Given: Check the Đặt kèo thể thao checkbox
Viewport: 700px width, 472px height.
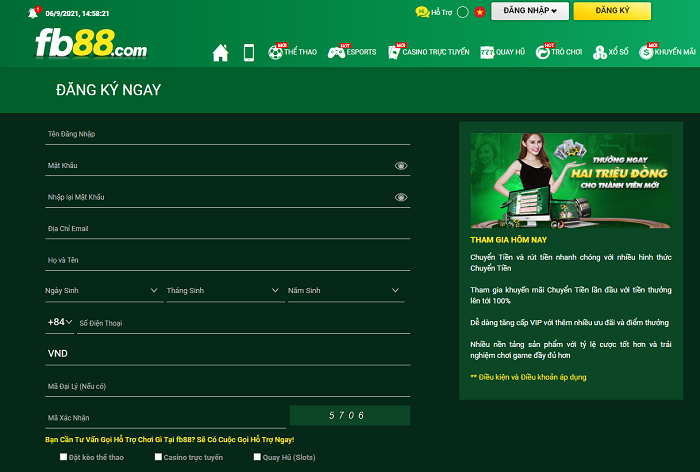Looking at the screenshot, I should (63, 457).
